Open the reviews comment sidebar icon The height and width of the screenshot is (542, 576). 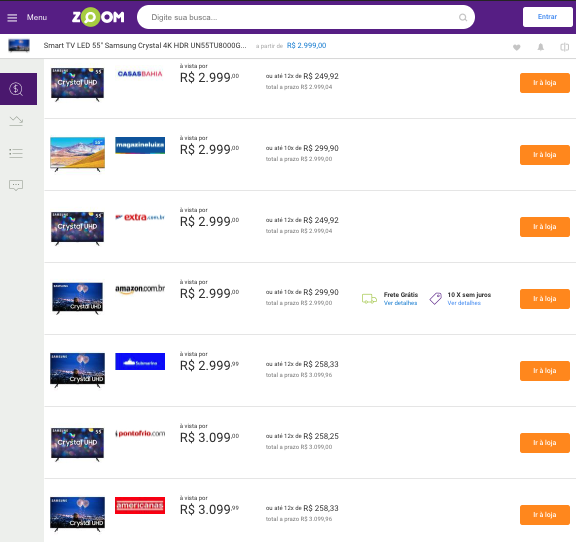[16, 185]
